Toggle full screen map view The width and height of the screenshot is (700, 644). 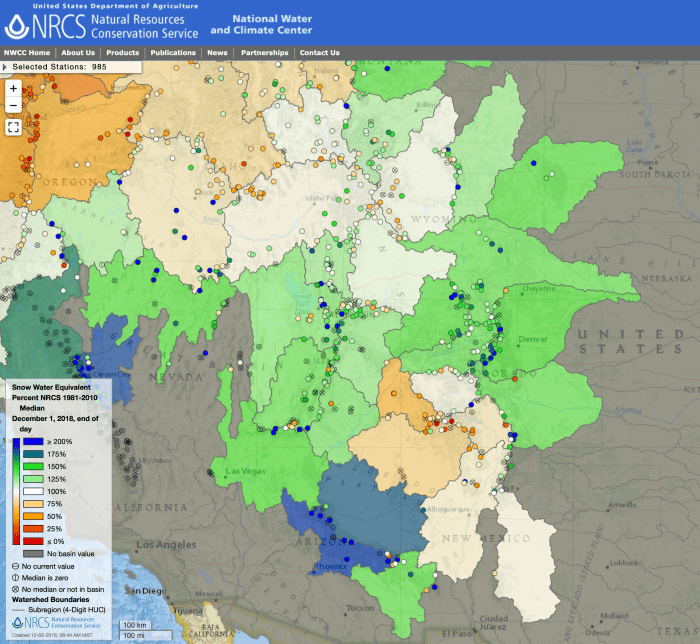click(x=13, y=127)
